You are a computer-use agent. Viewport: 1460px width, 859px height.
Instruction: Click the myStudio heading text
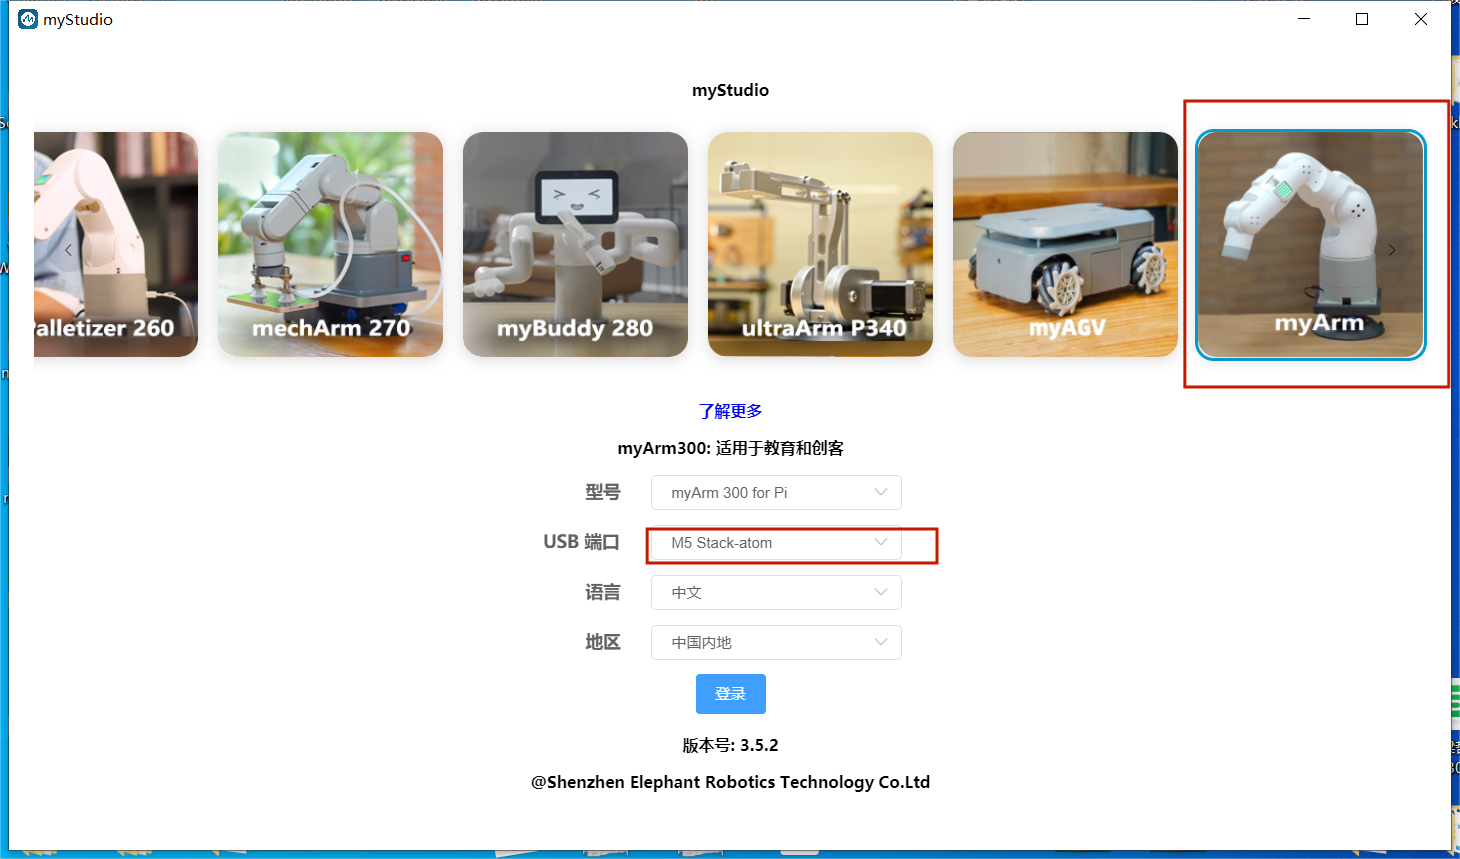coord(730,90)
